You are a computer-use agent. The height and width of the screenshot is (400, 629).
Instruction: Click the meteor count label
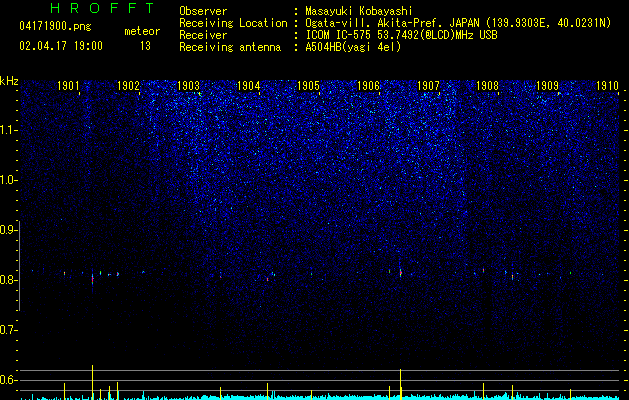(x=142, y=31)
